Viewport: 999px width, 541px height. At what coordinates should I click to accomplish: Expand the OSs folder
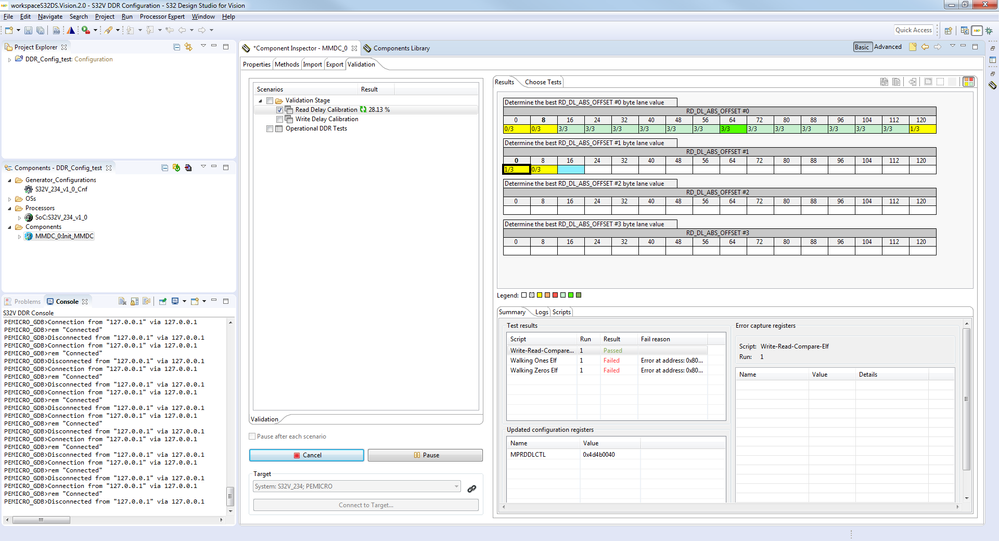[x=10, y=199]
